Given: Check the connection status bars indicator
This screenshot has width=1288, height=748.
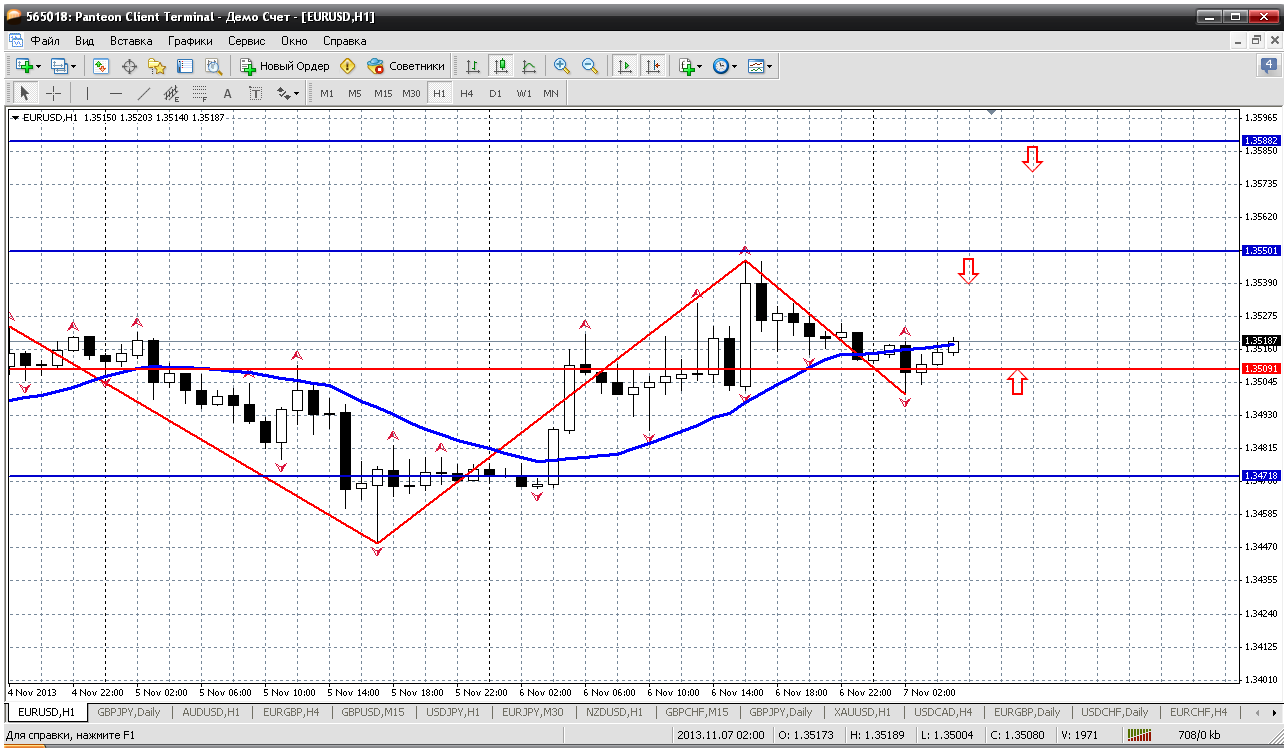Looking at the screenshot, I should click(1139, 736).
